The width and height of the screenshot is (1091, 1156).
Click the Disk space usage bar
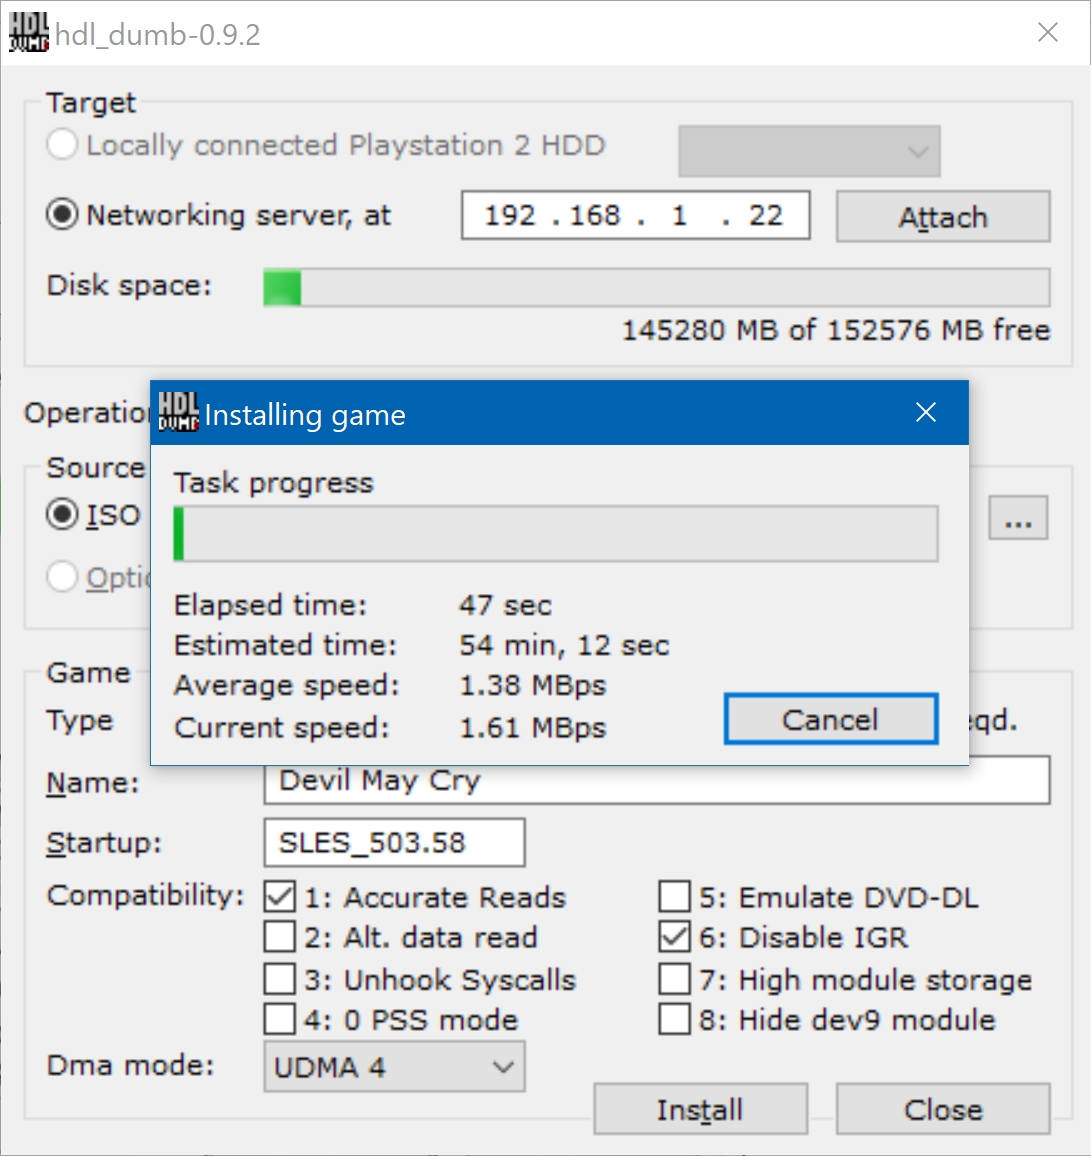coord(657,288)
